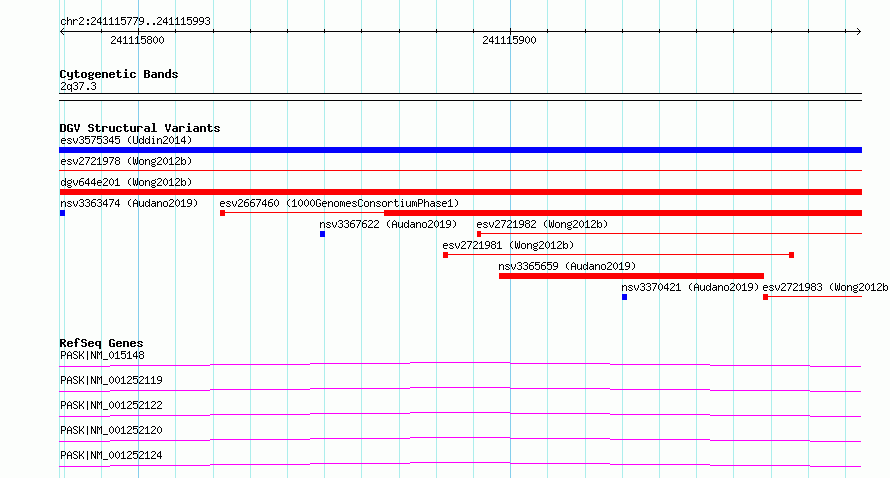Open the nsv3370421 (Audano2019) label
Image resolution: width=890 pixels, height=478 pixels.
tap(690, 287)
